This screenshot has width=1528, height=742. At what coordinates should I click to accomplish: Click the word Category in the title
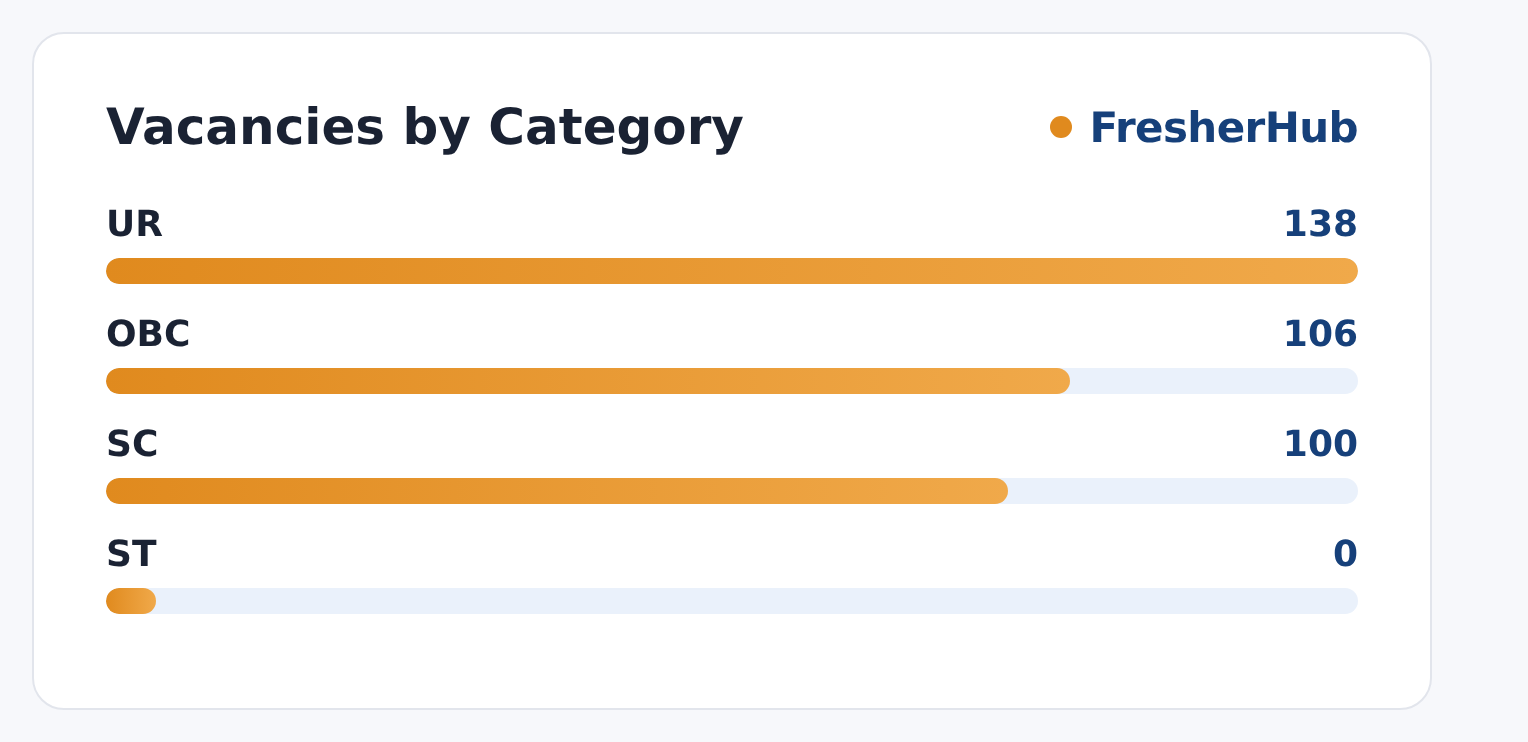(615, 129)
